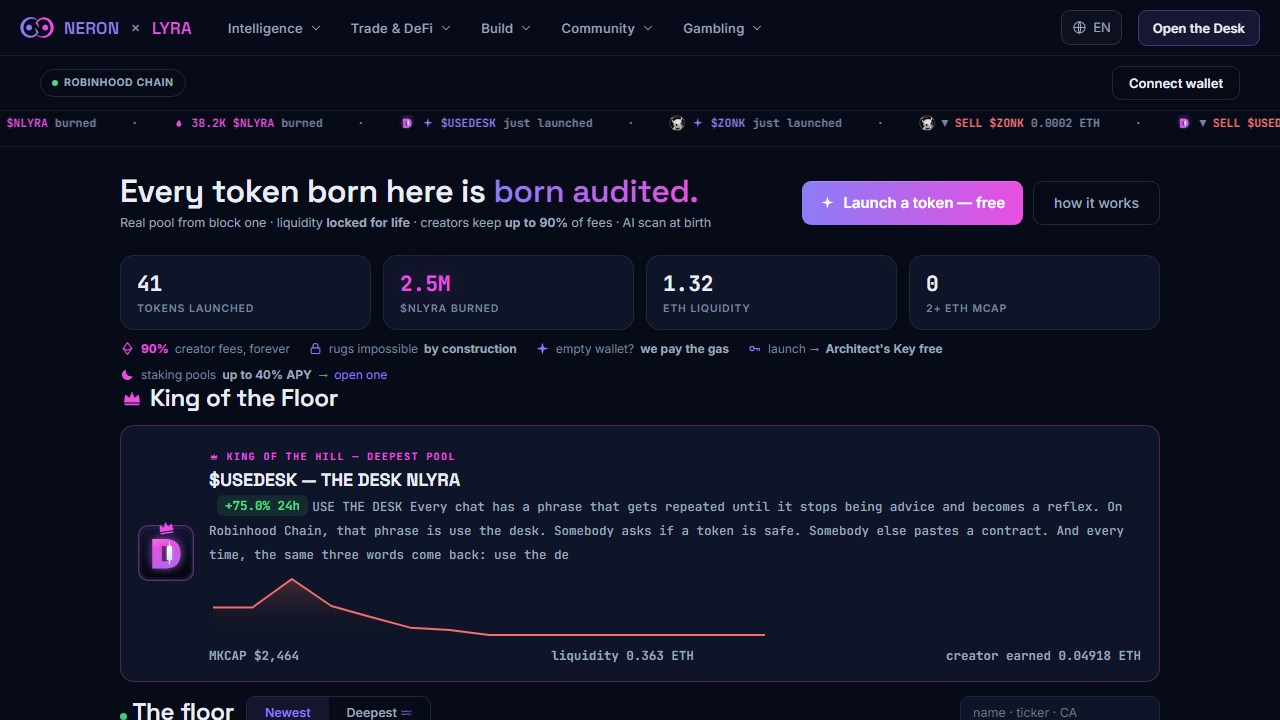Click the $USEDESK just launched ticker entry
The image size is (1280, 720).
(497, 123)
